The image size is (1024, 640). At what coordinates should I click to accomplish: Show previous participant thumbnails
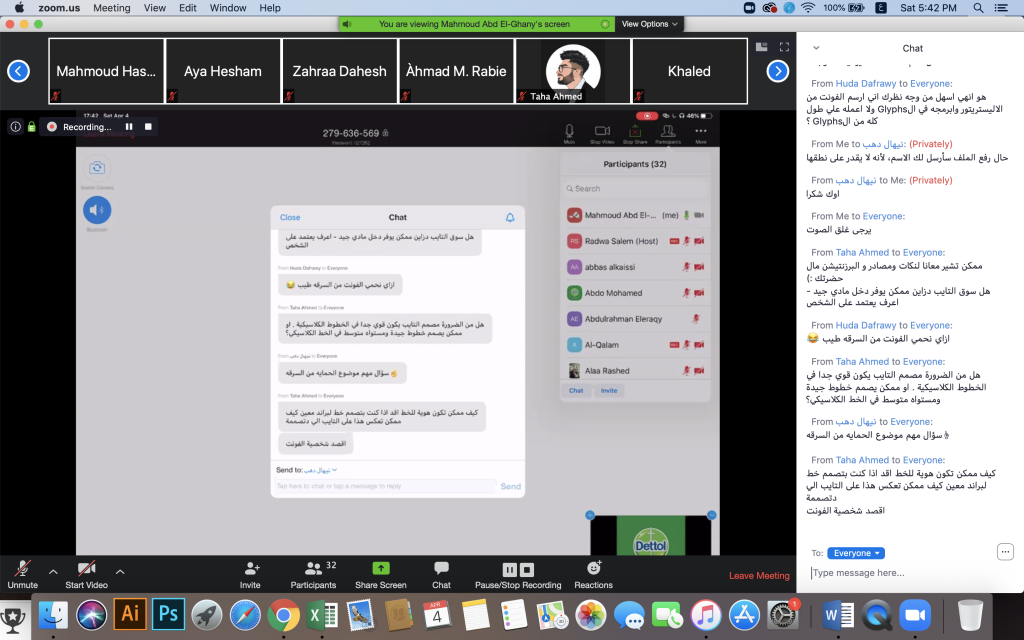point(18,71)
